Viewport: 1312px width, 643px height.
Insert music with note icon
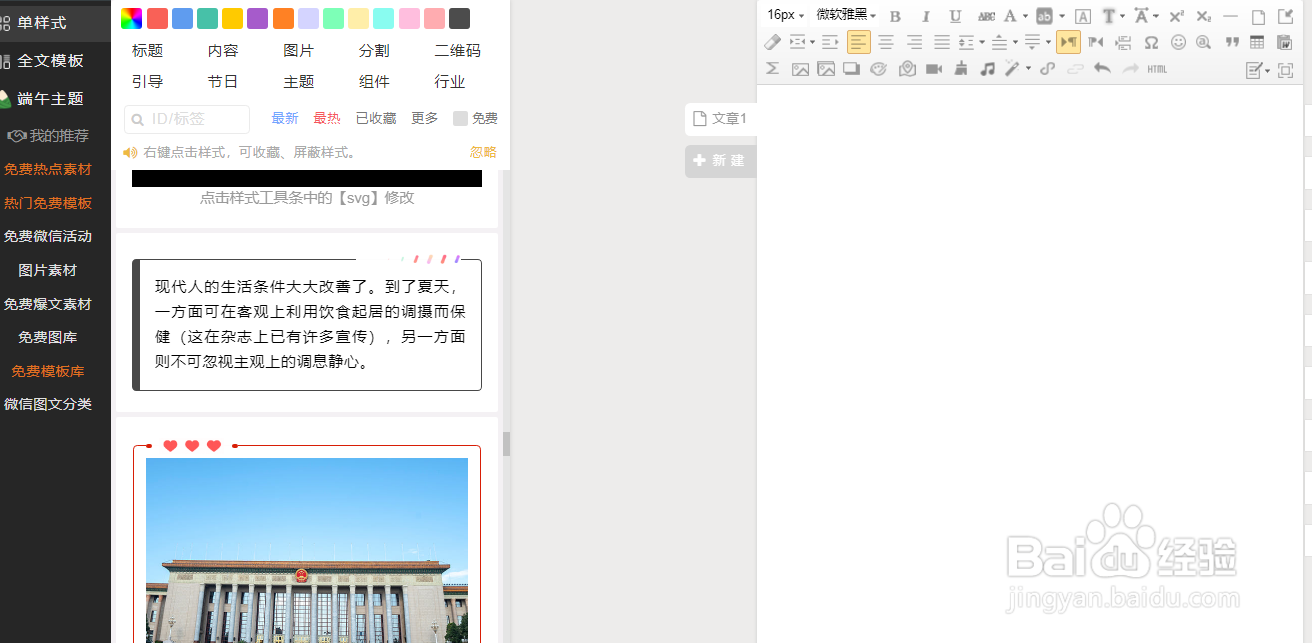[x=987, y=69]
